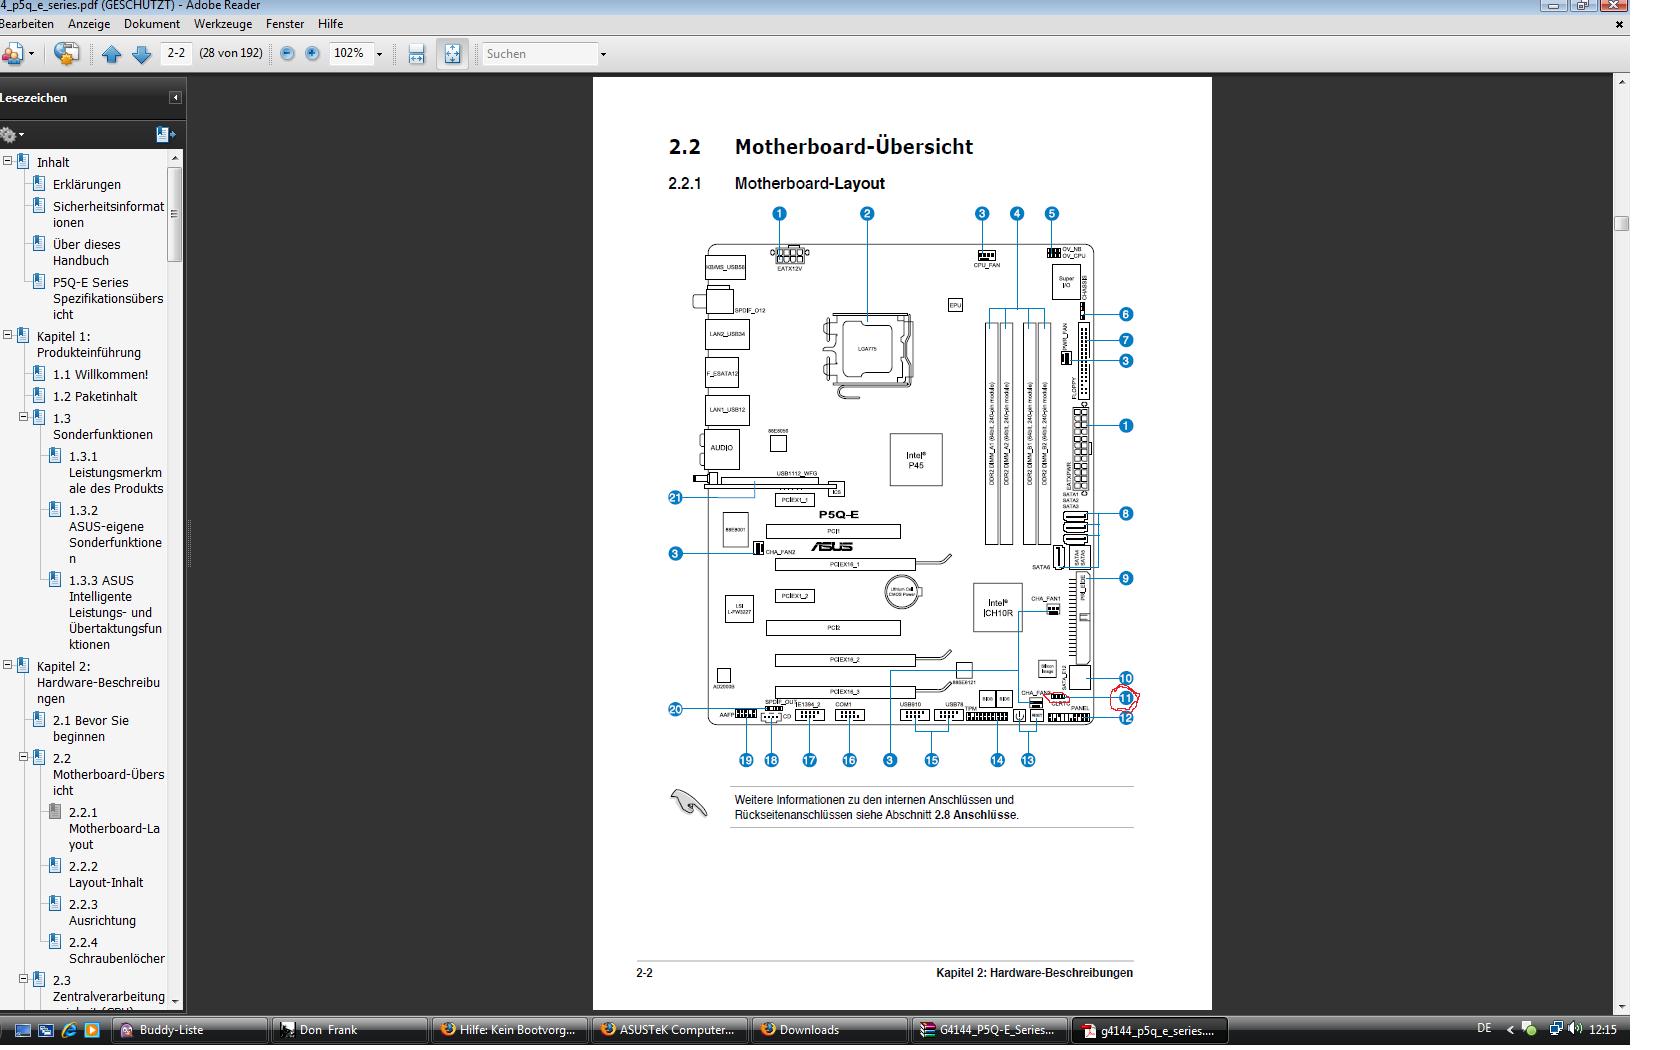Switch to ASUSTeK Computer... Firefox window
This screenshot has width=1680, height=1050.
(x=670, y=1030)
